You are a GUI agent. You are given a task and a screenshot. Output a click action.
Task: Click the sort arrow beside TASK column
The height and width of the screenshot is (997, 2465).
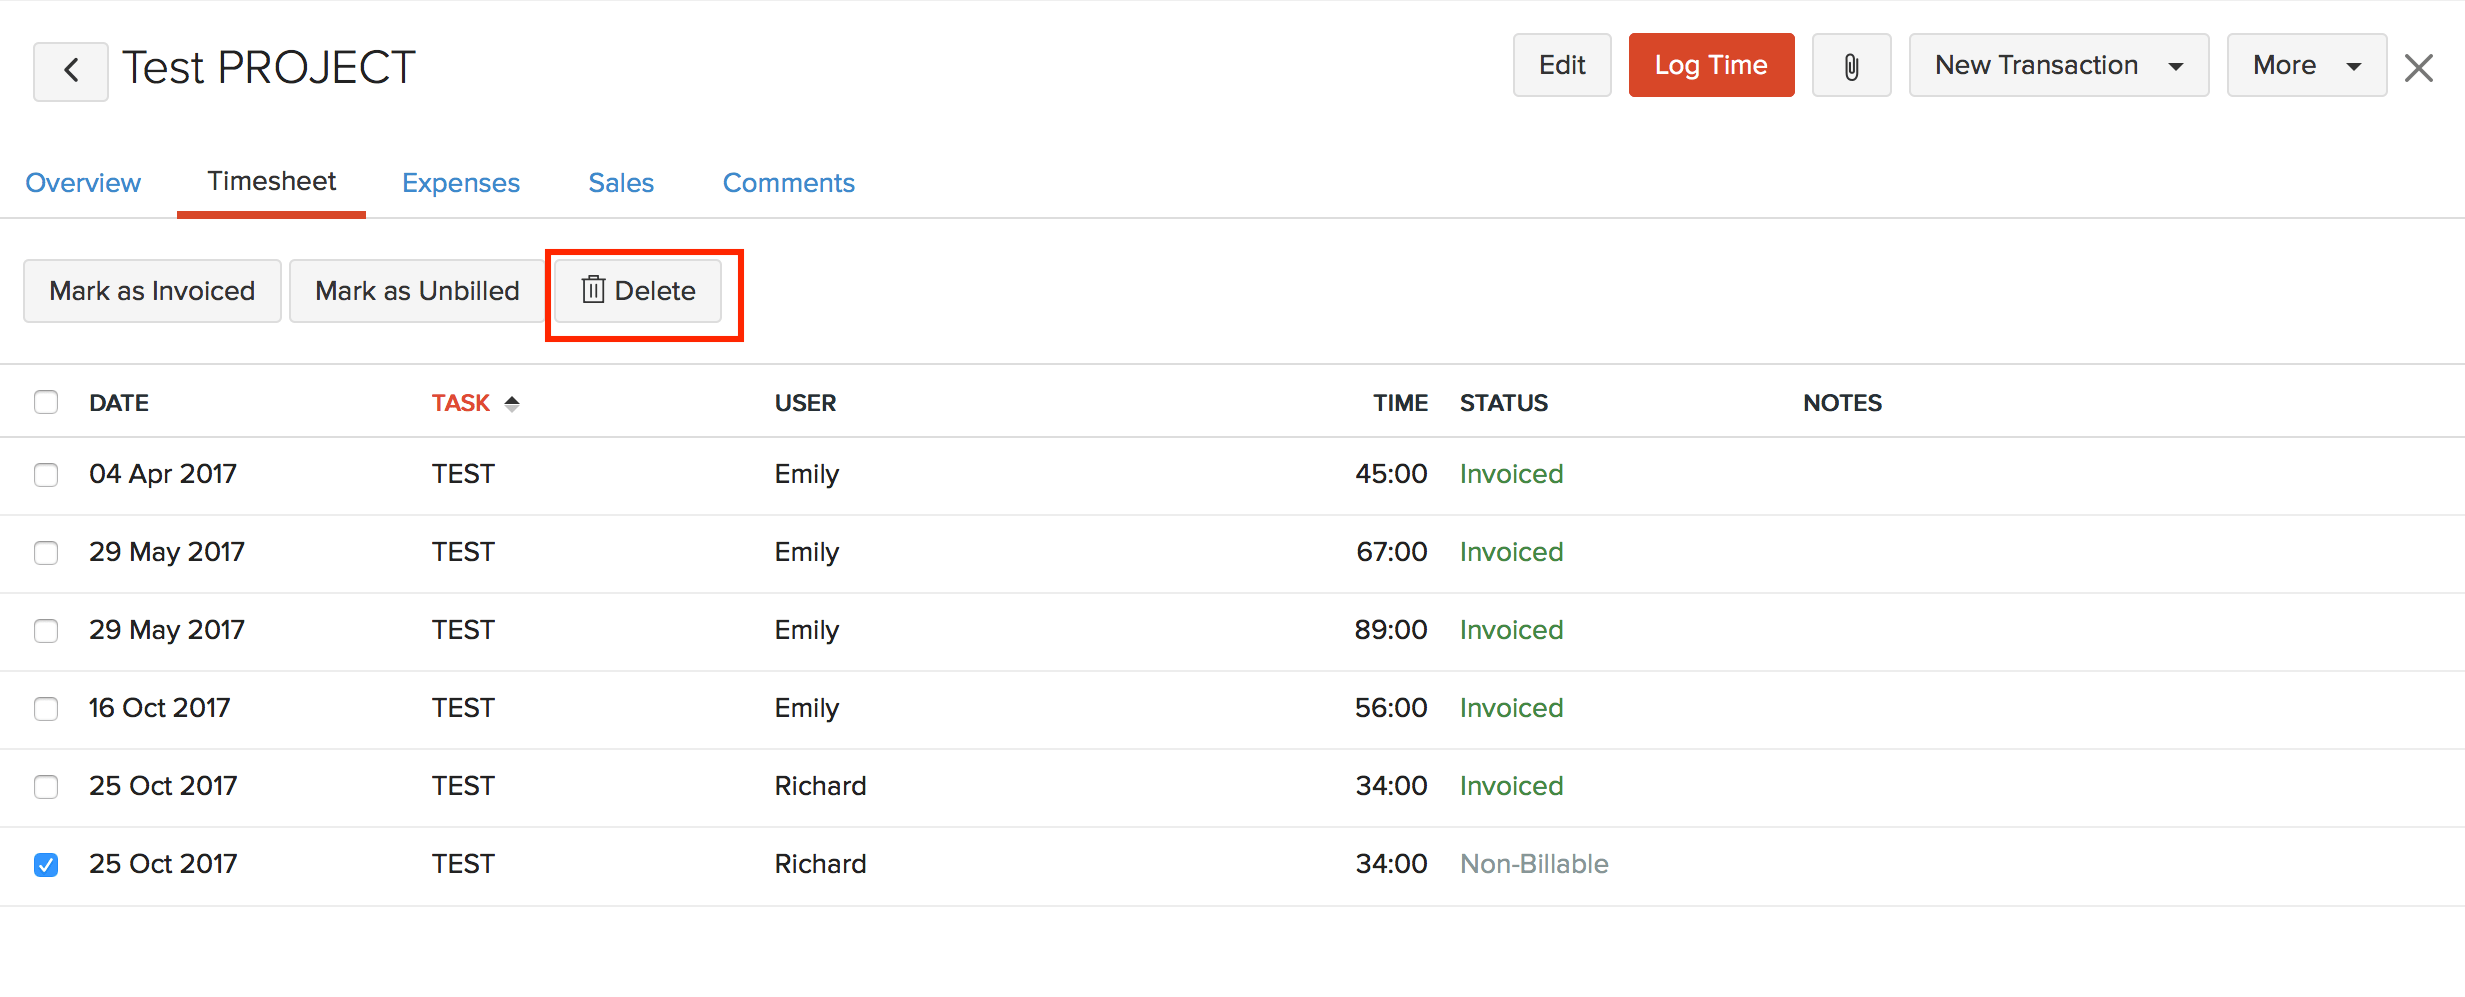[x=512, y=402]
